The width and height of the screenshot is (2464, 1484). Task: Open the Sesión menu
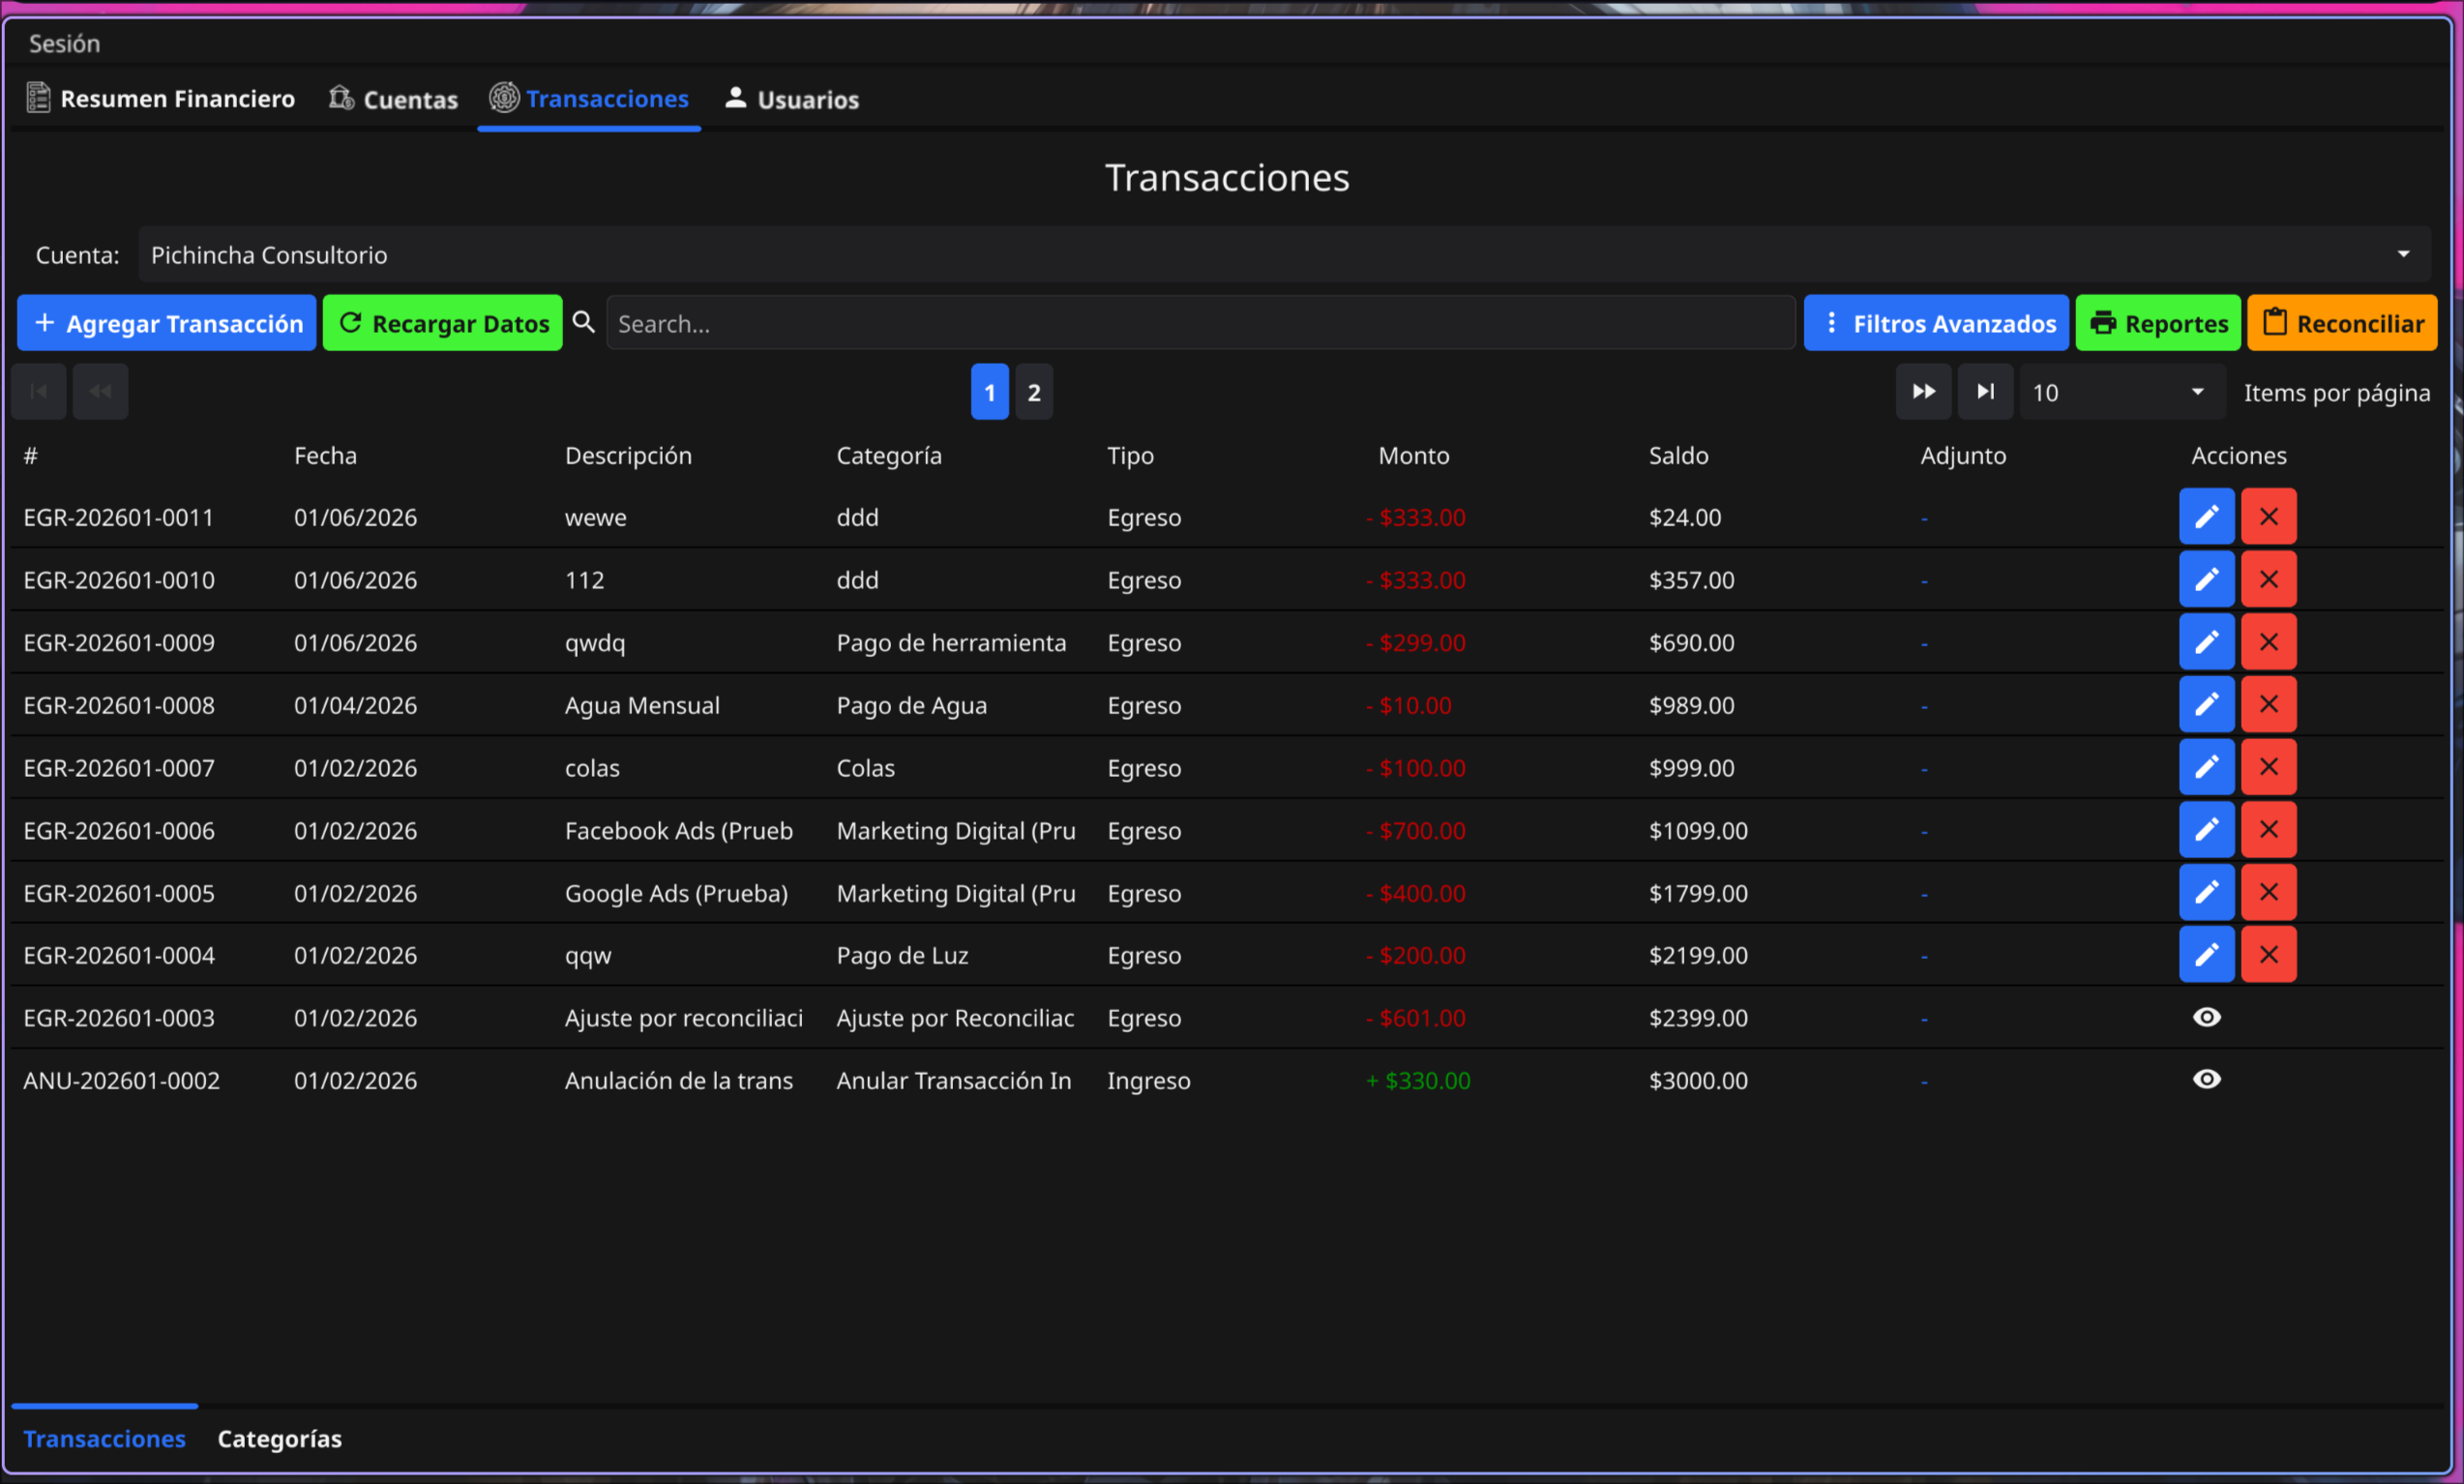tap(64, 43)
